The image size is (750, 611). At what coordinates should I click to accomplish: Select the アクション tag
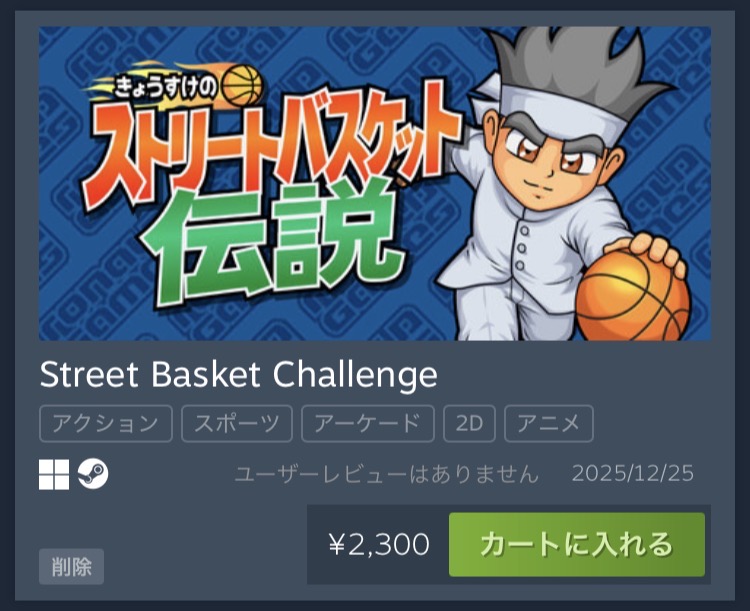[106, 423]
